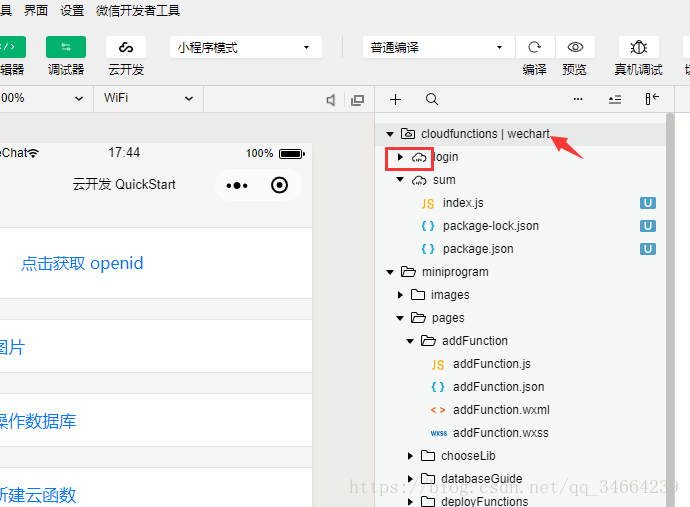Expand the login cloud function arrow
Screen dimensions: 690x507
400,157
